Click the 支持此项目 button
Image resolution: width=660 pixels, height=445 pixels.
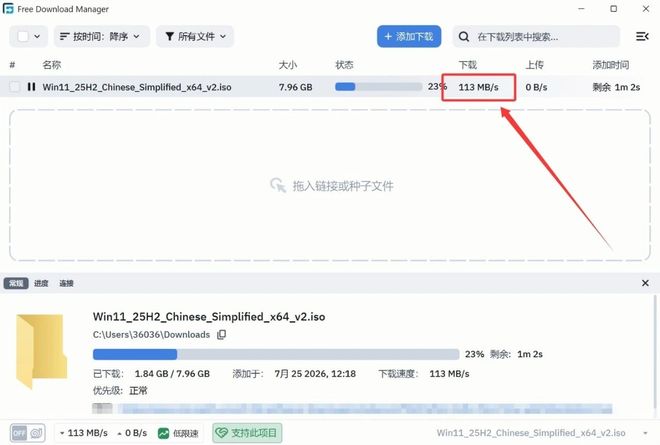(247, 433)
